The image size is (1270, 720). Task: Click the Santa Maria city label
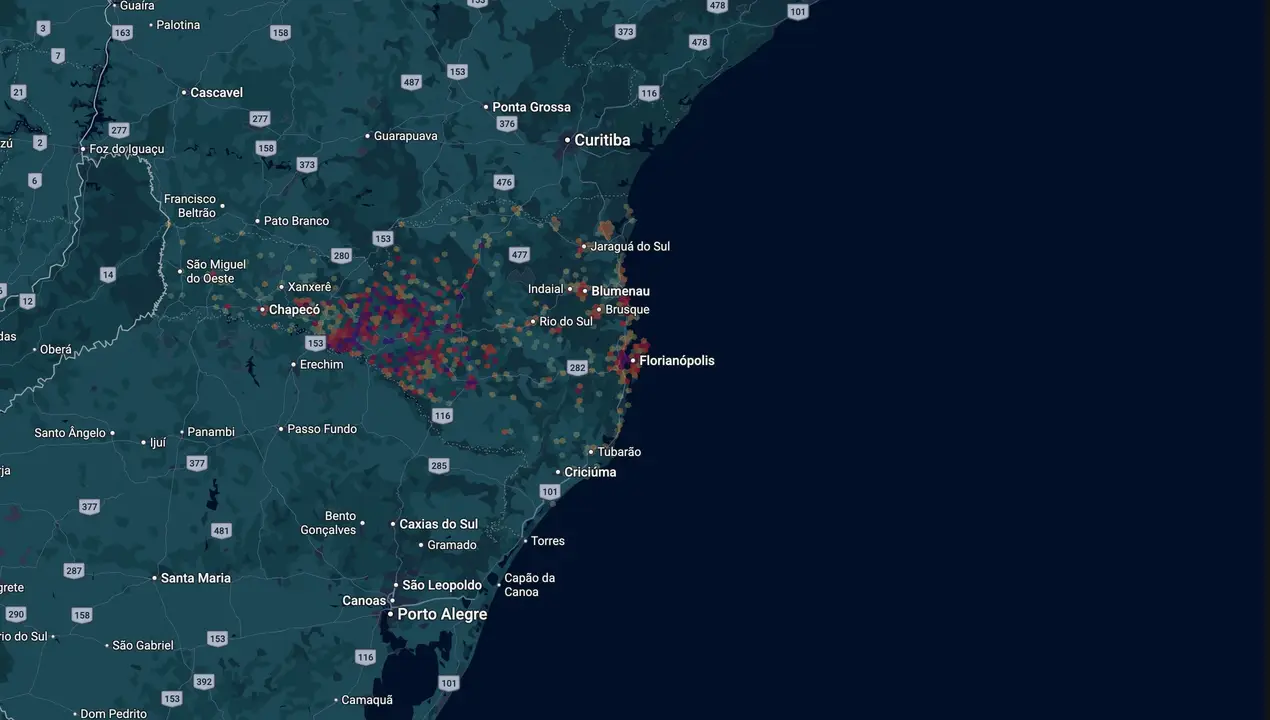[x=196, y=578]
